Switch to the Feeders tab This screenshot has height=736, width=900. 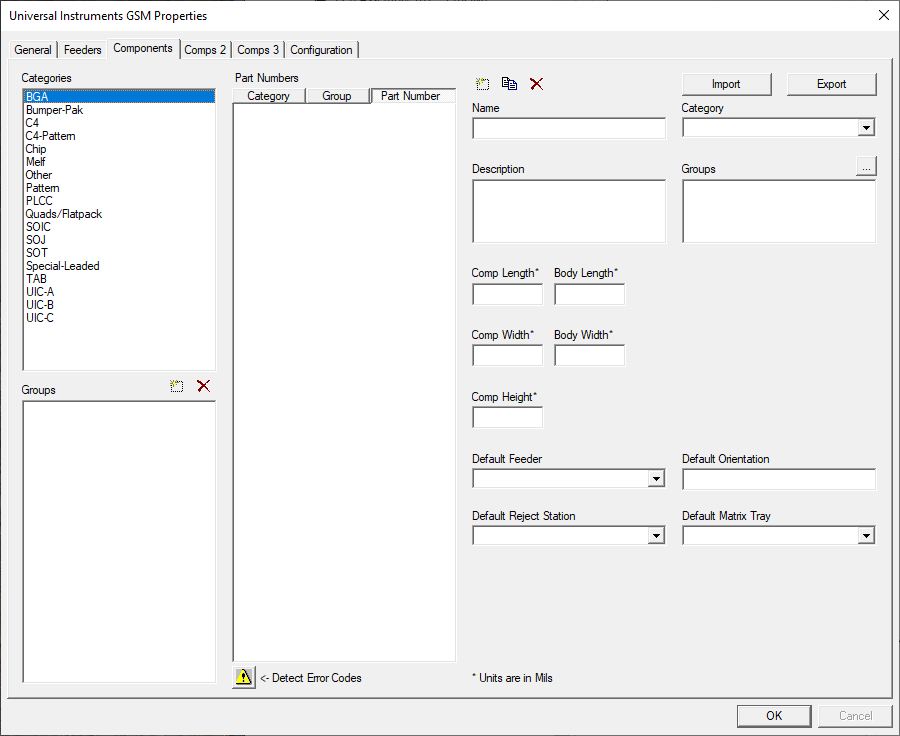pos(82,49)
